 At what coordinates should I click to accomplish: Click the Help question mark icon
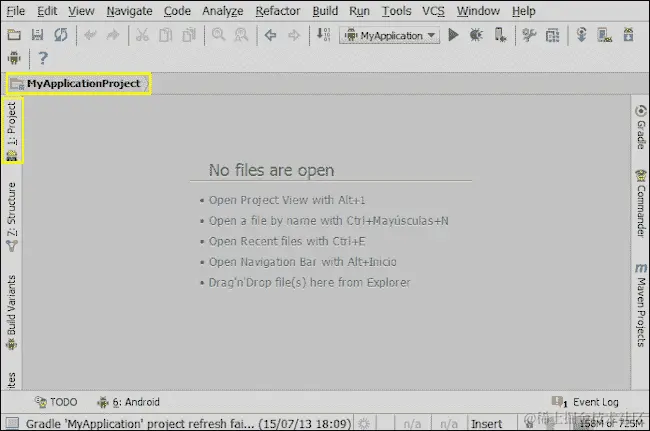(x=43, y=58)
